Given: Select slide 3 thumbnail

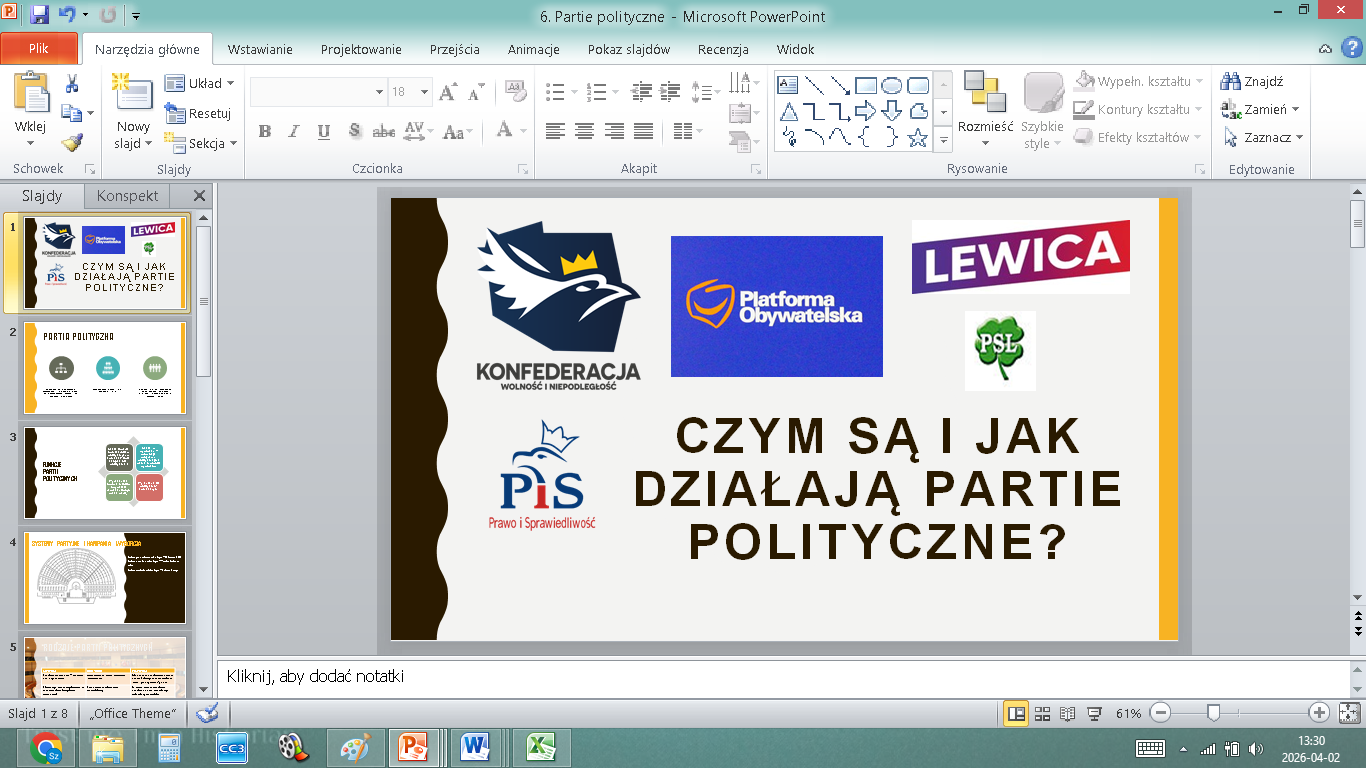Looking at the screenshot, I should tap(105, 472).
